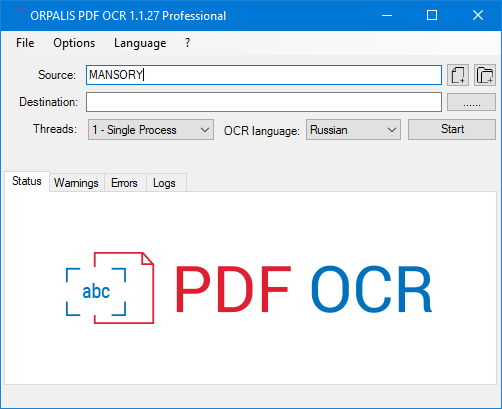Open the question mark help menu
This screenshot has width=502, height=409.
(x=187, y=43)
